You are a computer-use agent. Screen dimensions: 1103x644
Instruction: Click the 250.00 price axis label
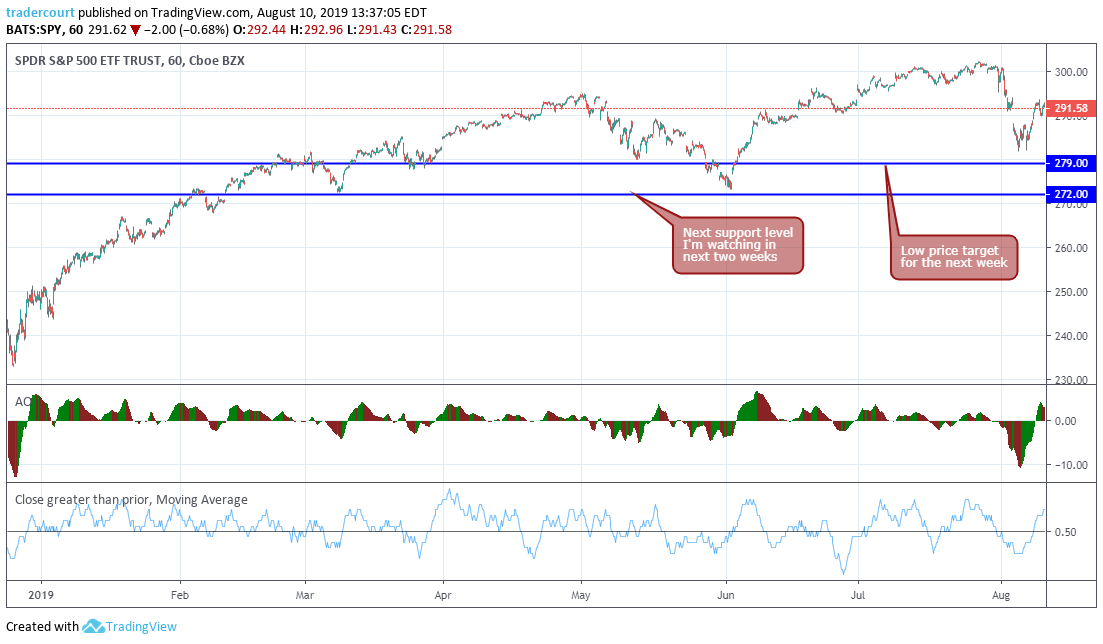(x=1071, y=292)
